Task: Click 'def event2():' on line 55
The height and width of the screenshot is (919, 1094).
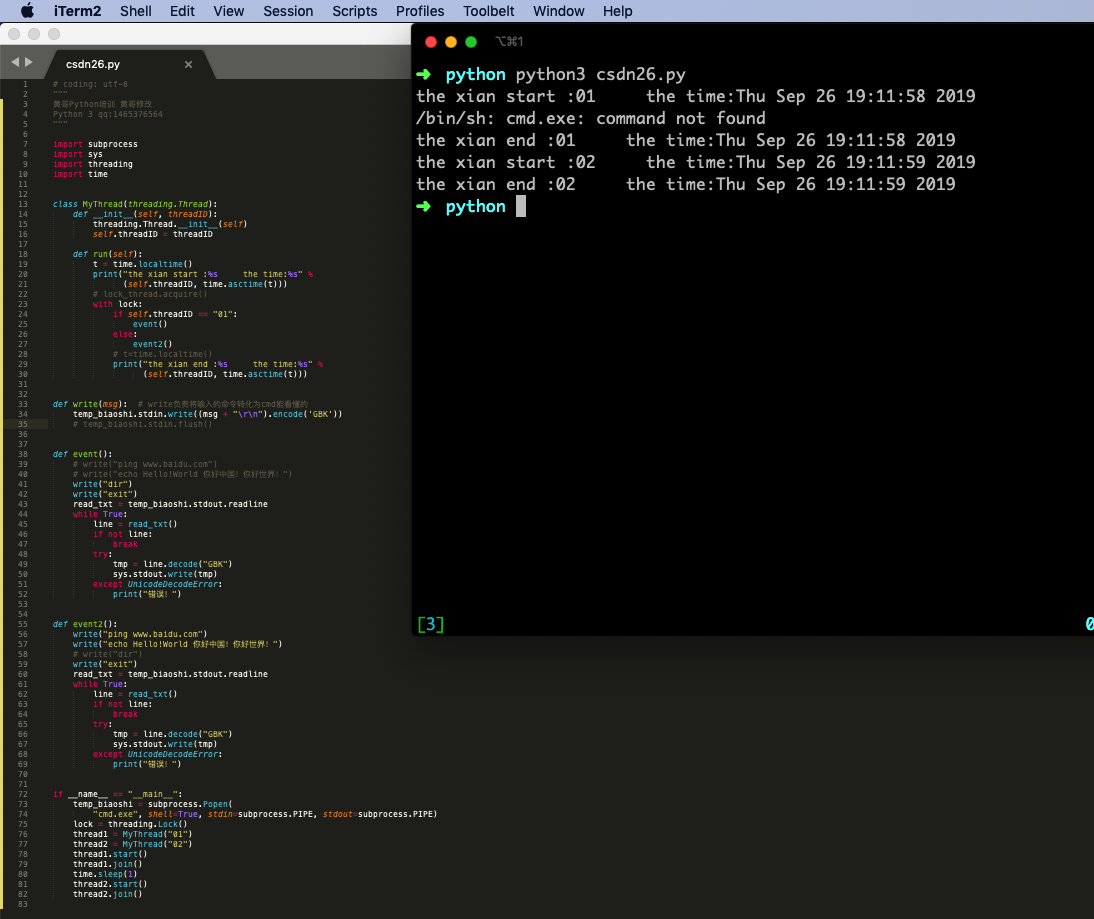Action: (x=85, y=625)
